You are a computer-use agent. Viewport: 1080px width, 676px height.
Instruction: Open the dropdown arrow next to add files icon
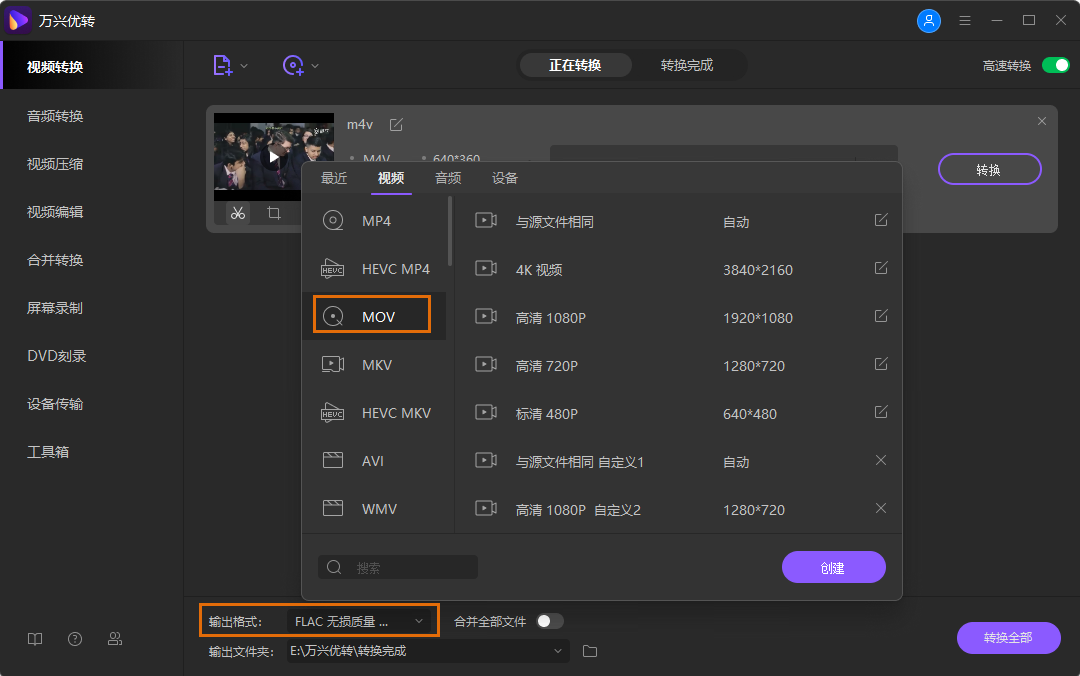click(243, 65)
